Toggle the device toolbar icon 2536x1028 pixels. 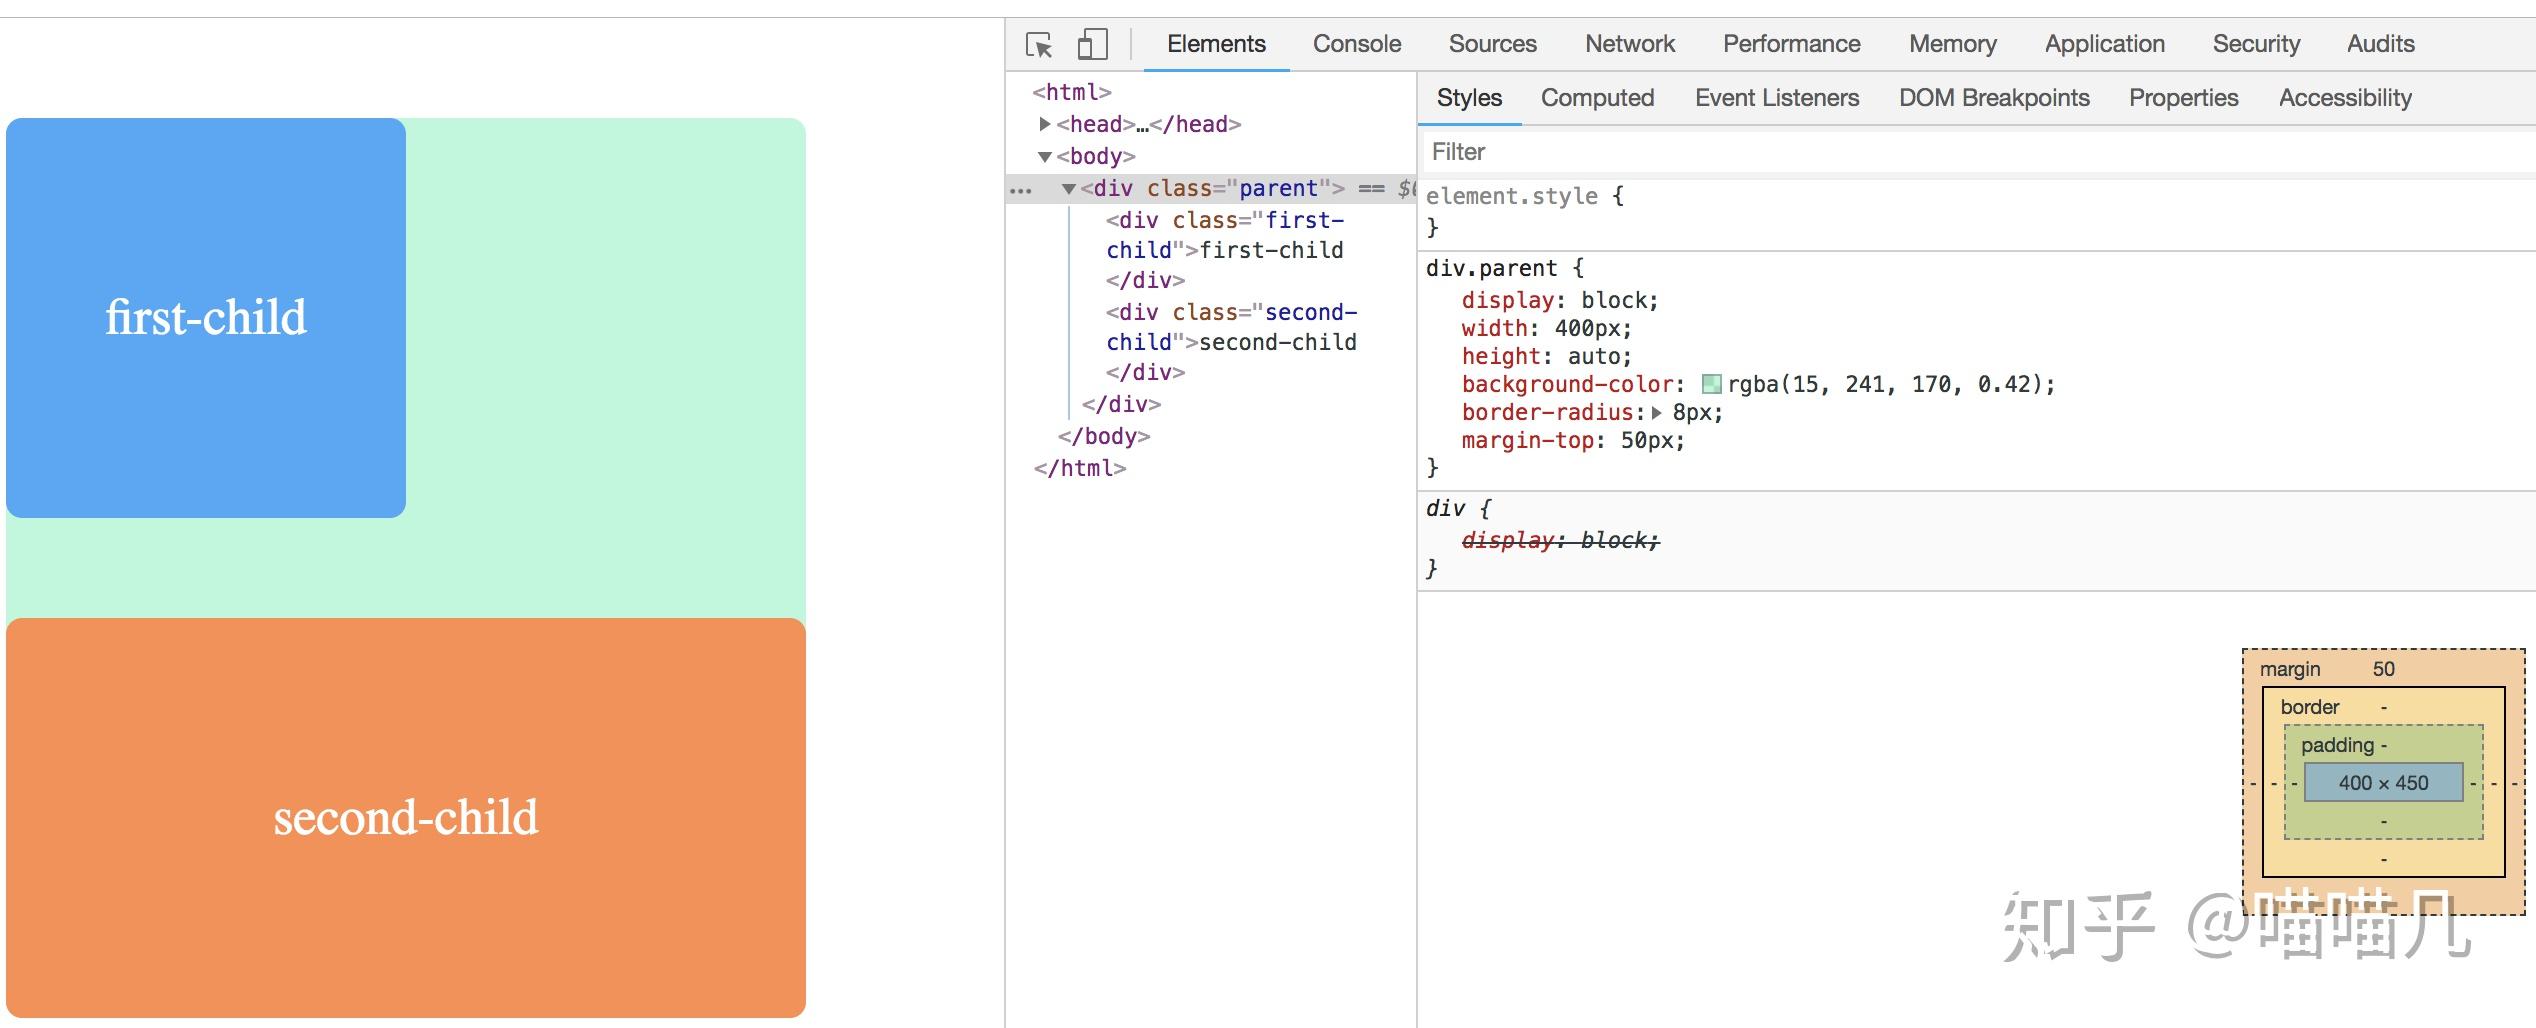point(1092,45)
